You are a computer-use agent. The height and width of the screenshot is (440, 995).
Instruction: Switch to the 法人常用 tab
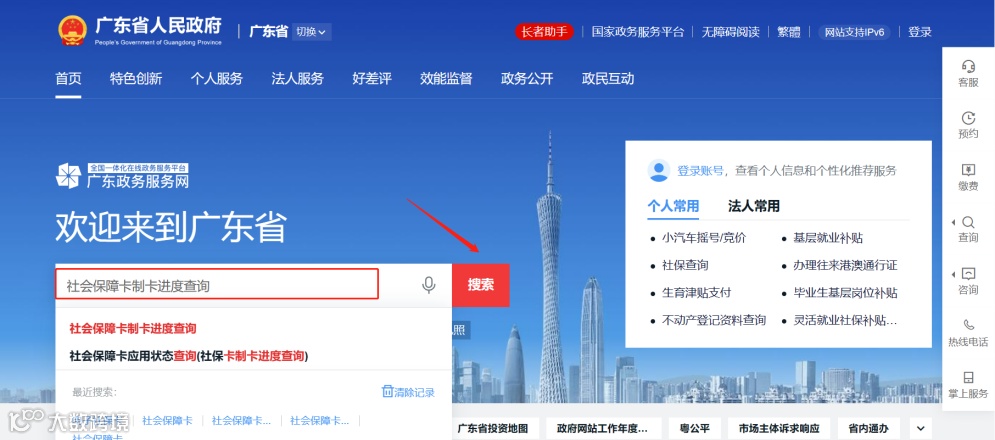(754, 206)
